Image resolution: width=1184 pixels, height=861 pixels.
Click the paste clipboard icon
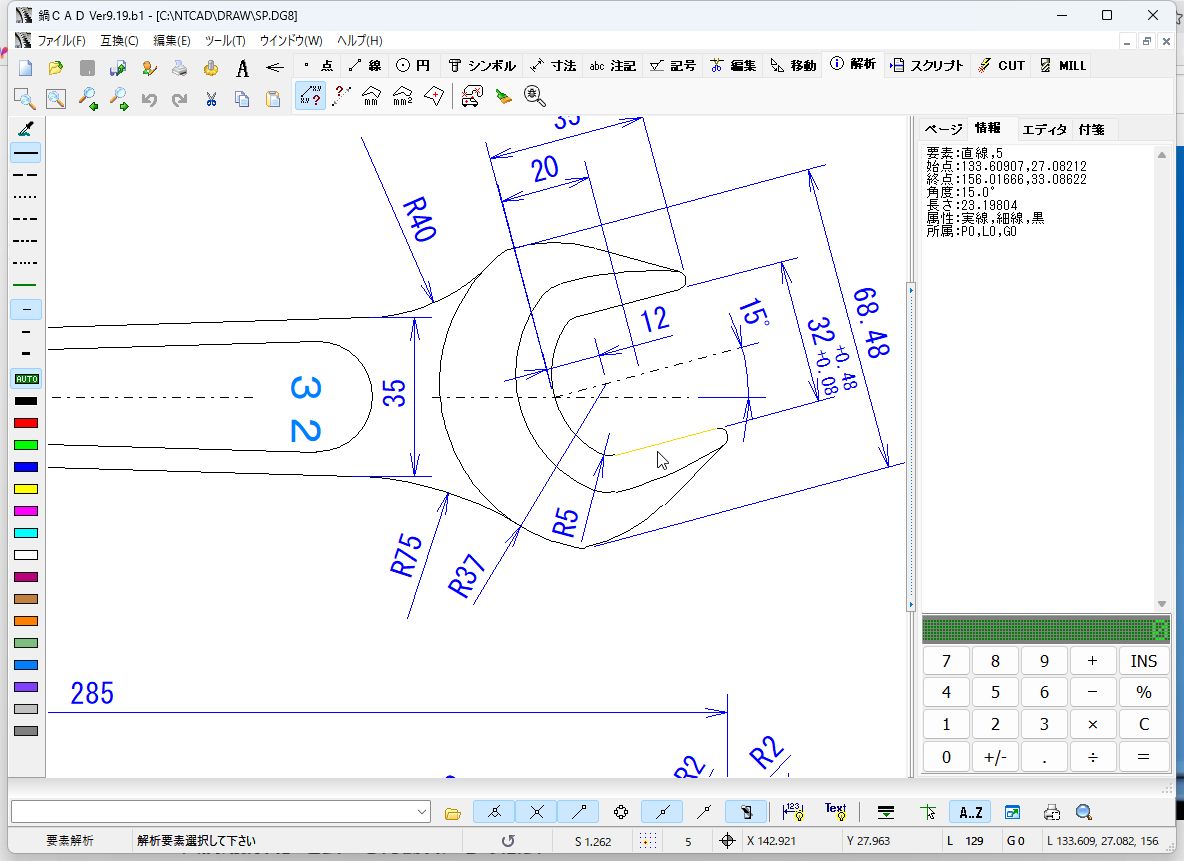tap(273, 98)
